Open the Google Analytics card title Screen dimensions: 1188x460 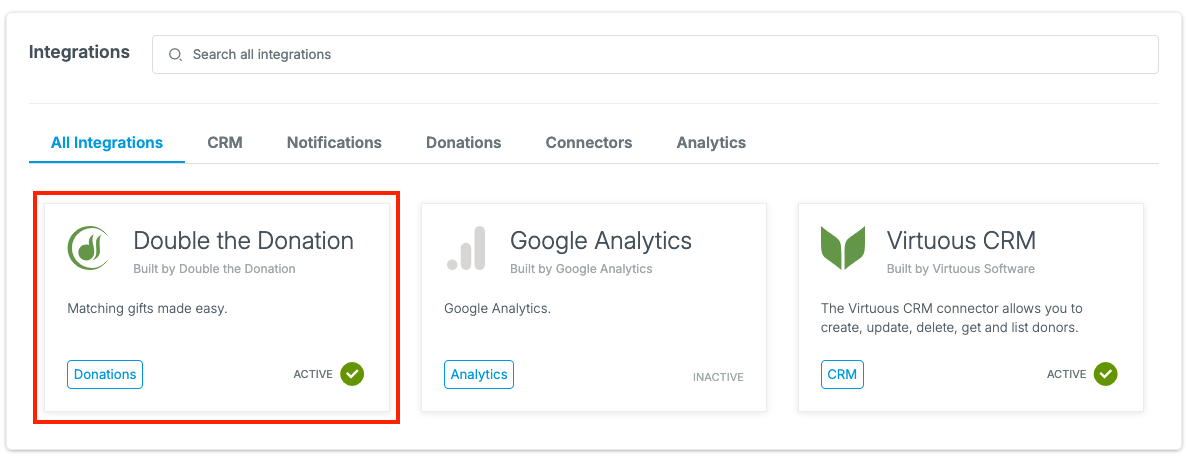(601, 241)
